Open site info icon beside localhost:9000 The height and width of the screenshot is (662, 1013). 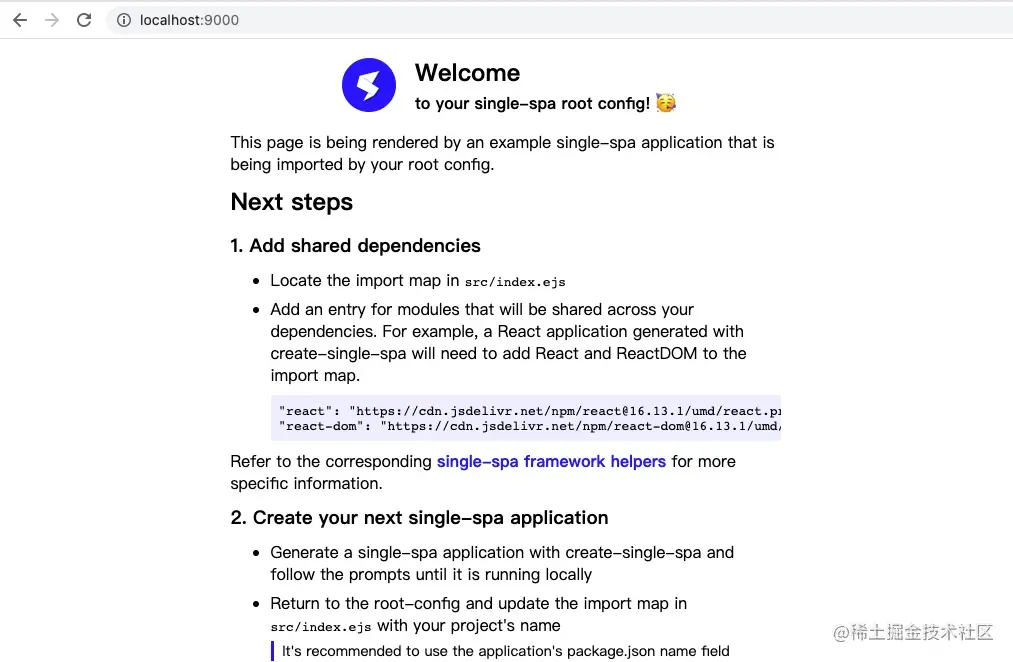pyautogui.click(x=123, y=20)
